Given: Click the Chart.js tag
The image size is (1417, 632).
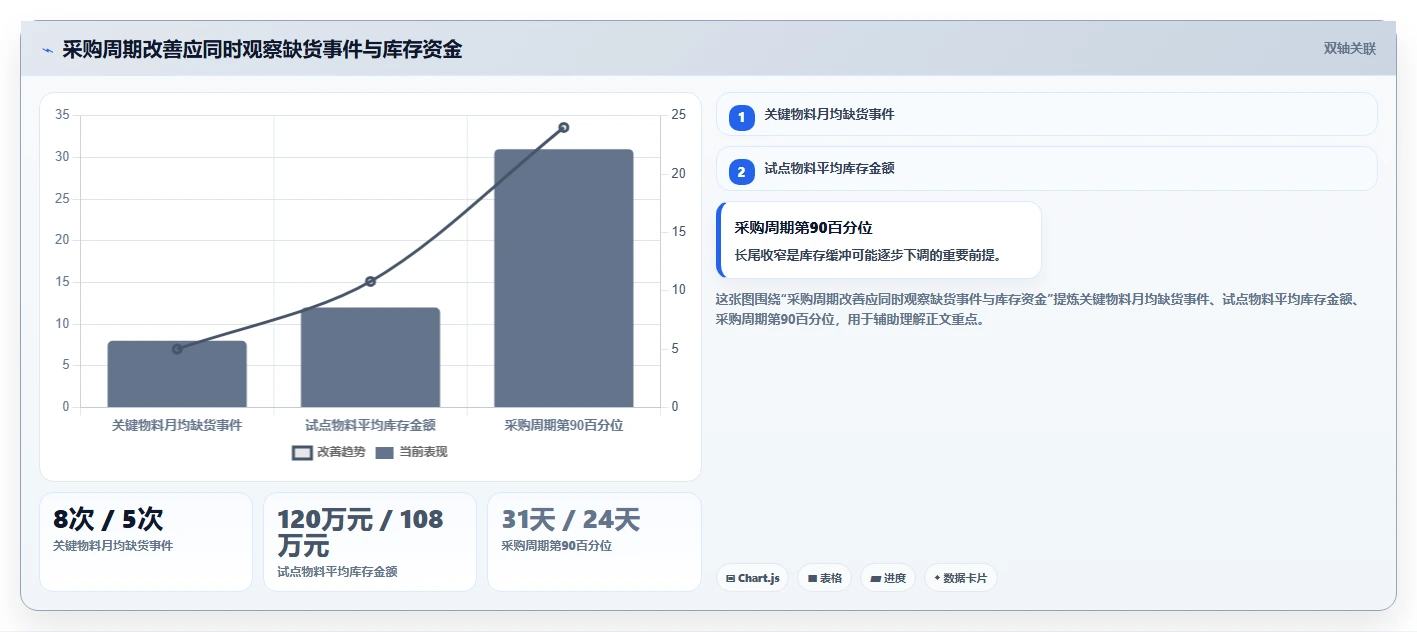Looking at the screenshot, I should 753,578.
